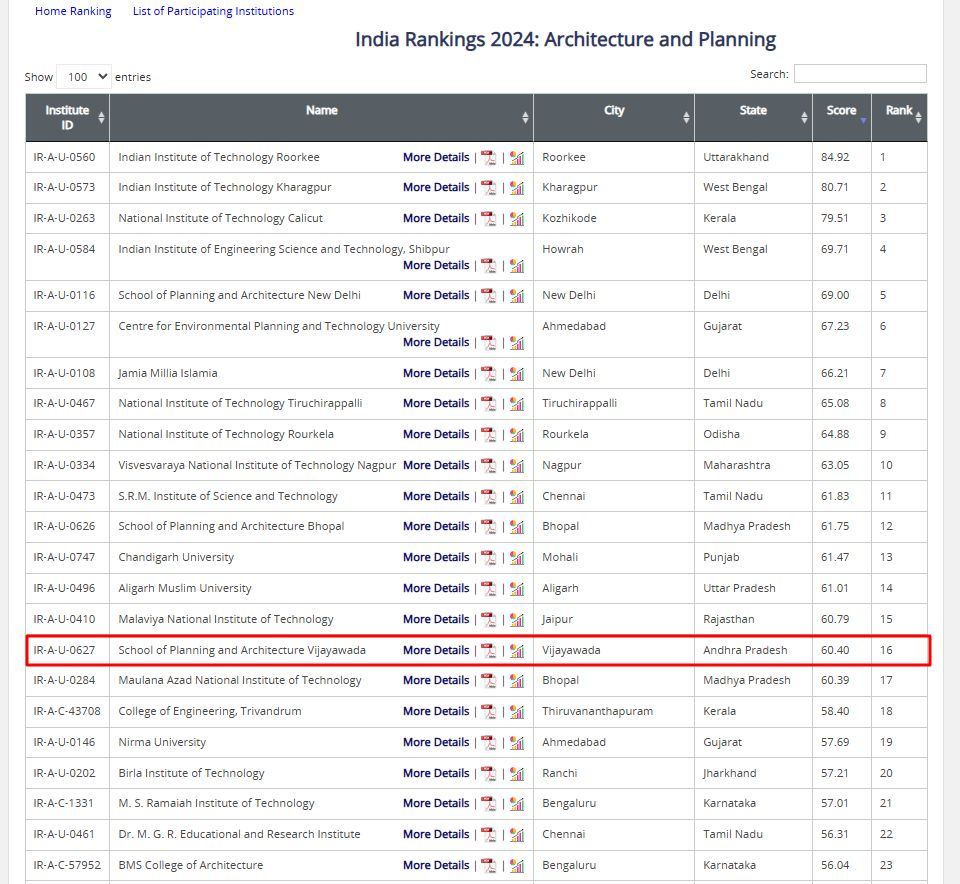Viewport: 960px width, 884px height.
Task: Click the Andhra Pradesh state cell
Action: pyautogui.click(x=753, y=650)
